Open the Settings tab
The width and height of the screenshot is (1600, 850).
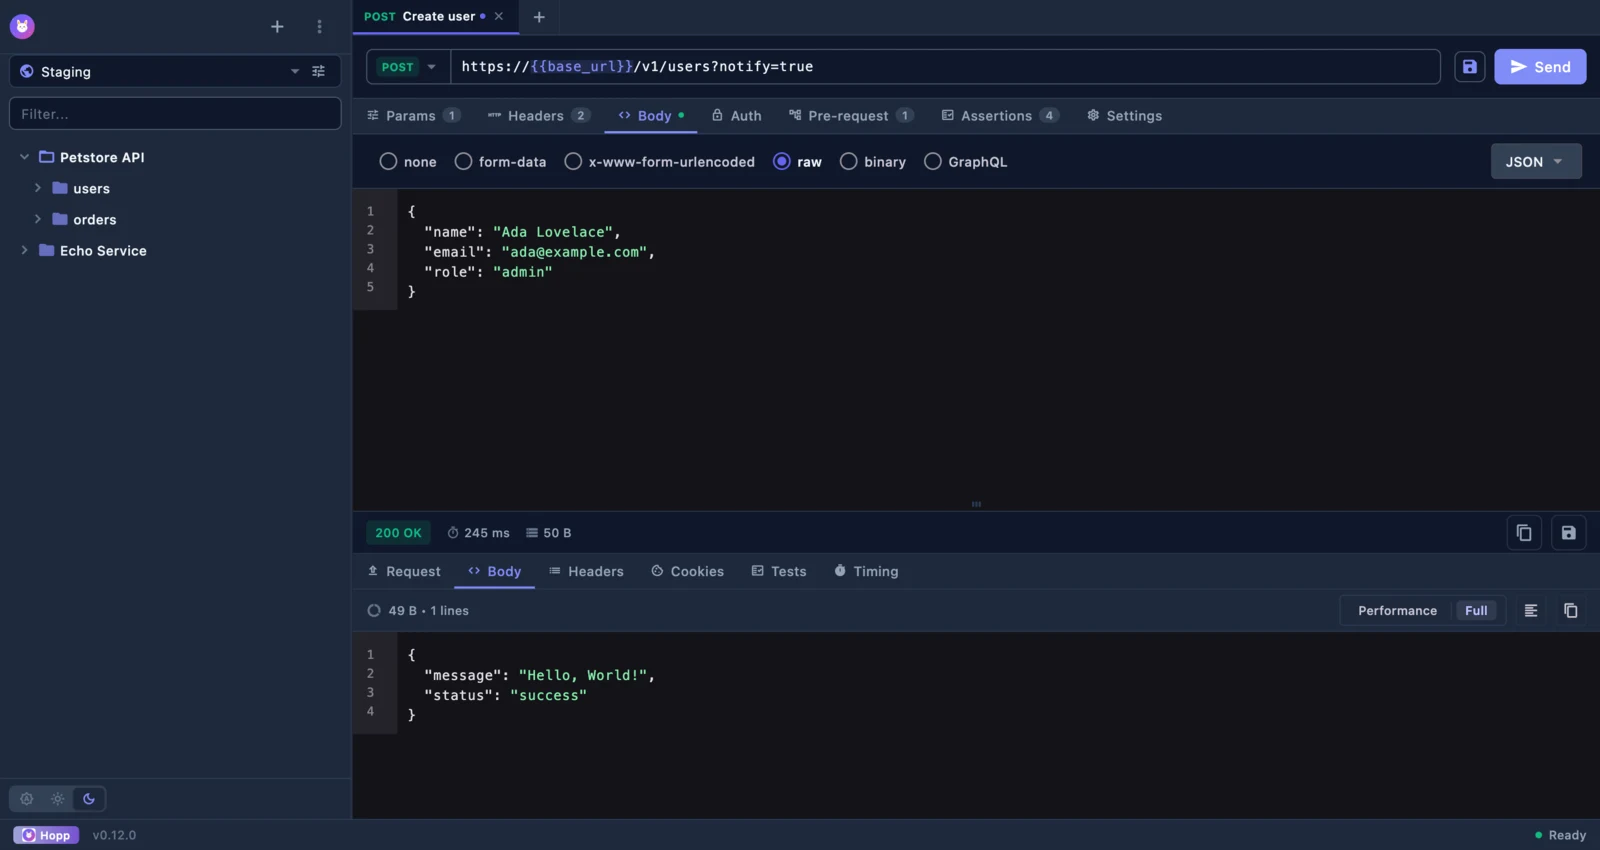pos(1124,116)
